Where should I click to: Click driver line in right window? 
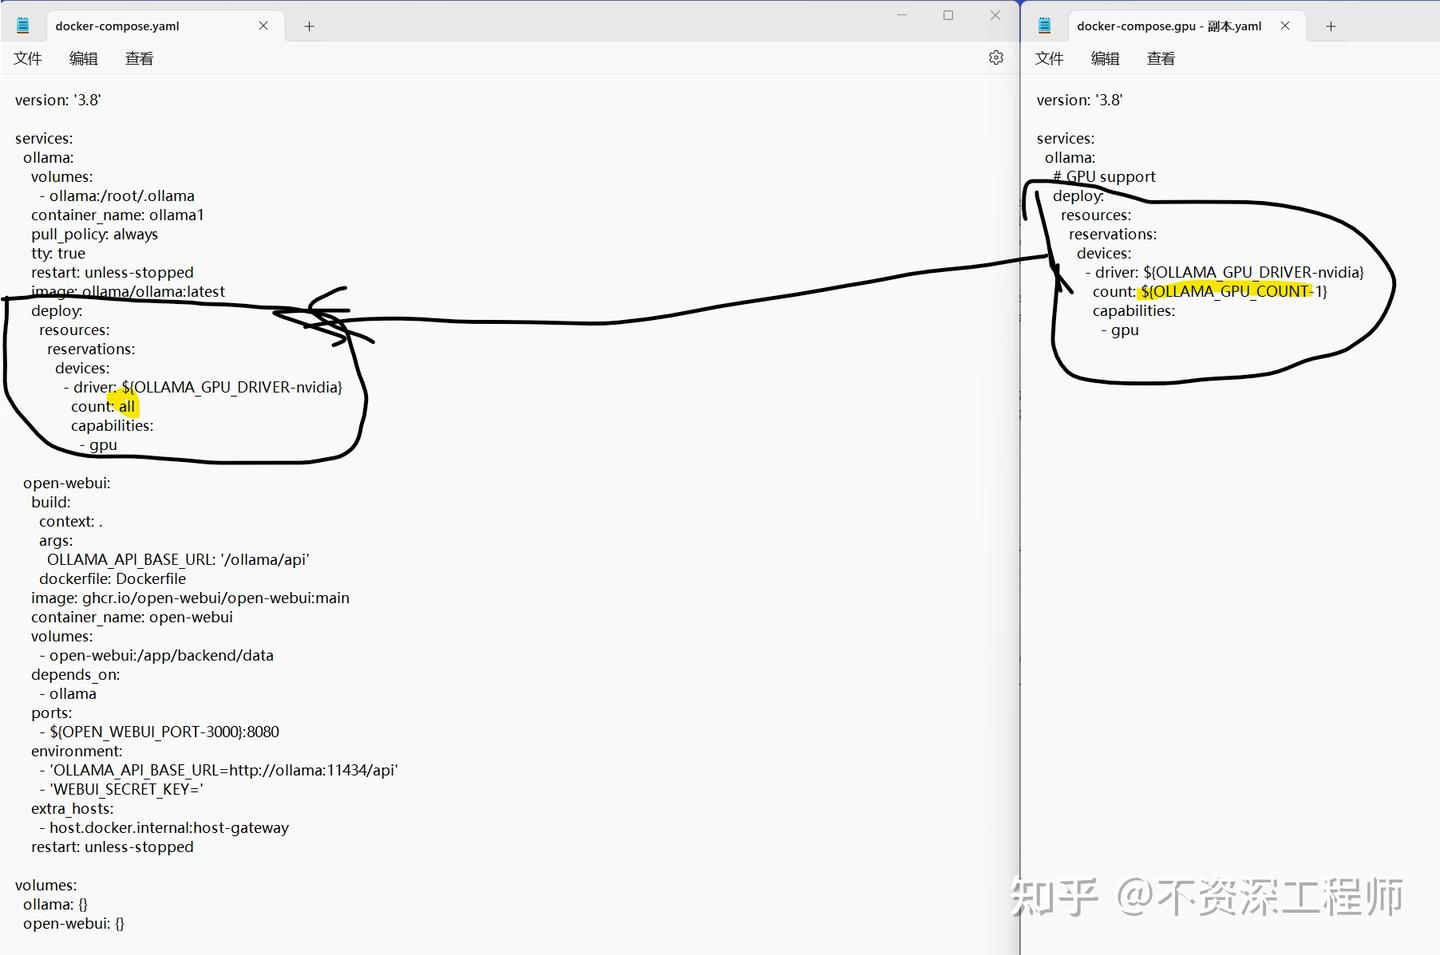tap(1225, 272)
